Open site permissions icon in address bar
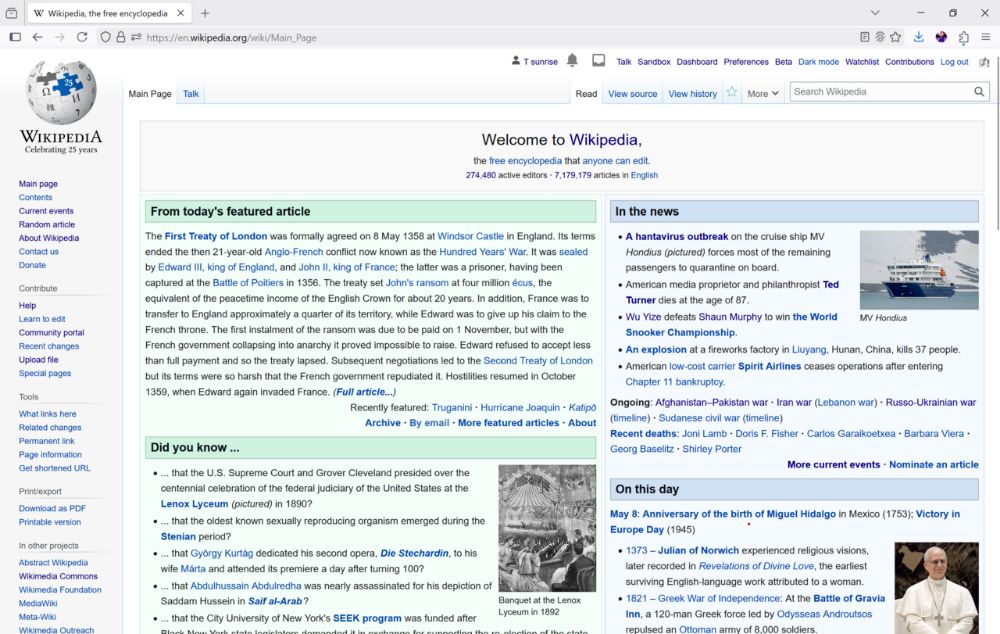This screenshot has height=634, width=1000. (136, 37)
